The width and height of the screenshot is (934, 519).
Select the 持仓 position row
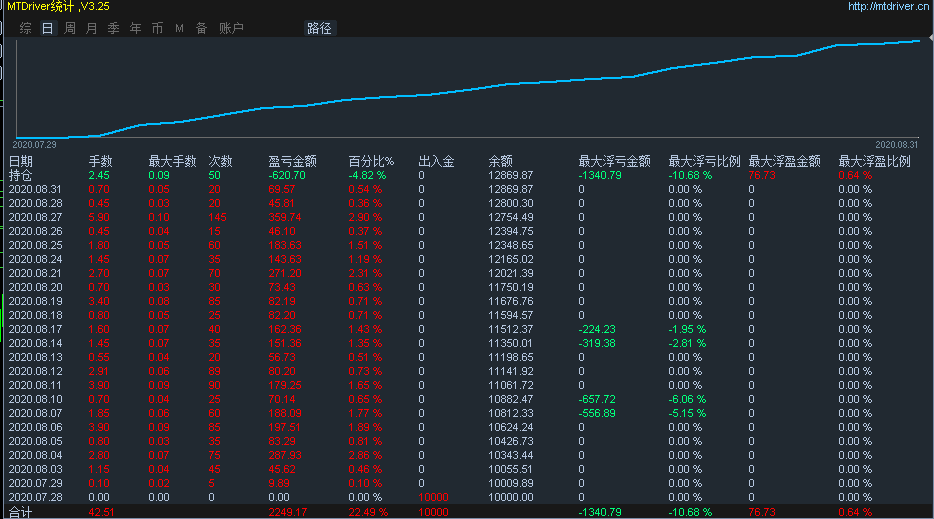(21, 175)
